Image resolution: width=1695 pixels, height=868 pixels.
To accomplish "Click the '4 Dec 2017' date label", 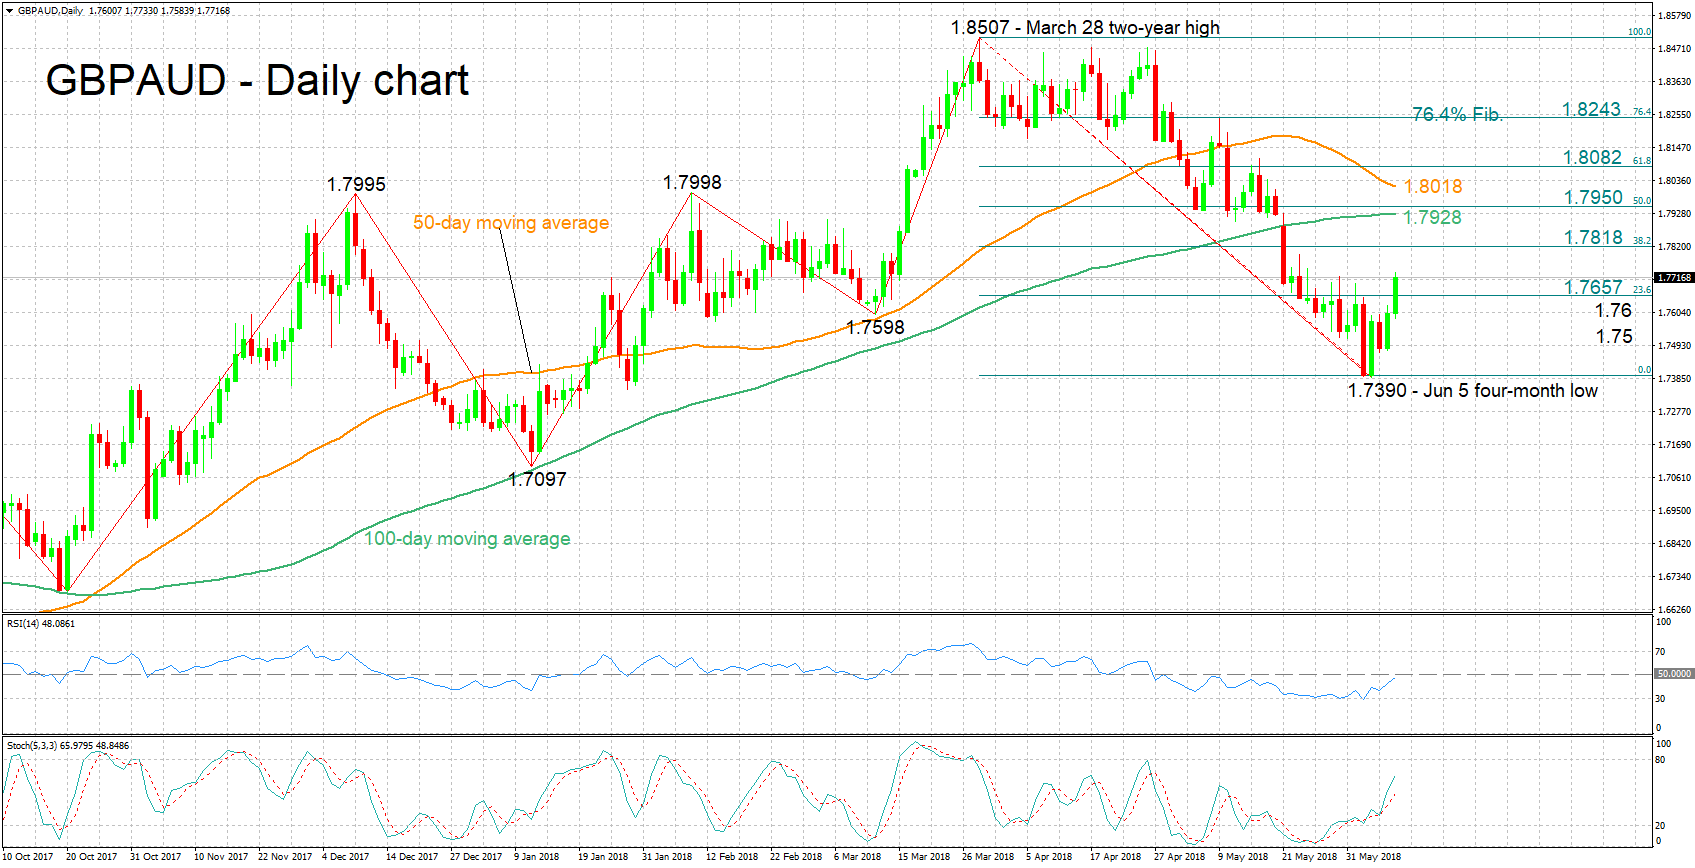I will 346,856.
